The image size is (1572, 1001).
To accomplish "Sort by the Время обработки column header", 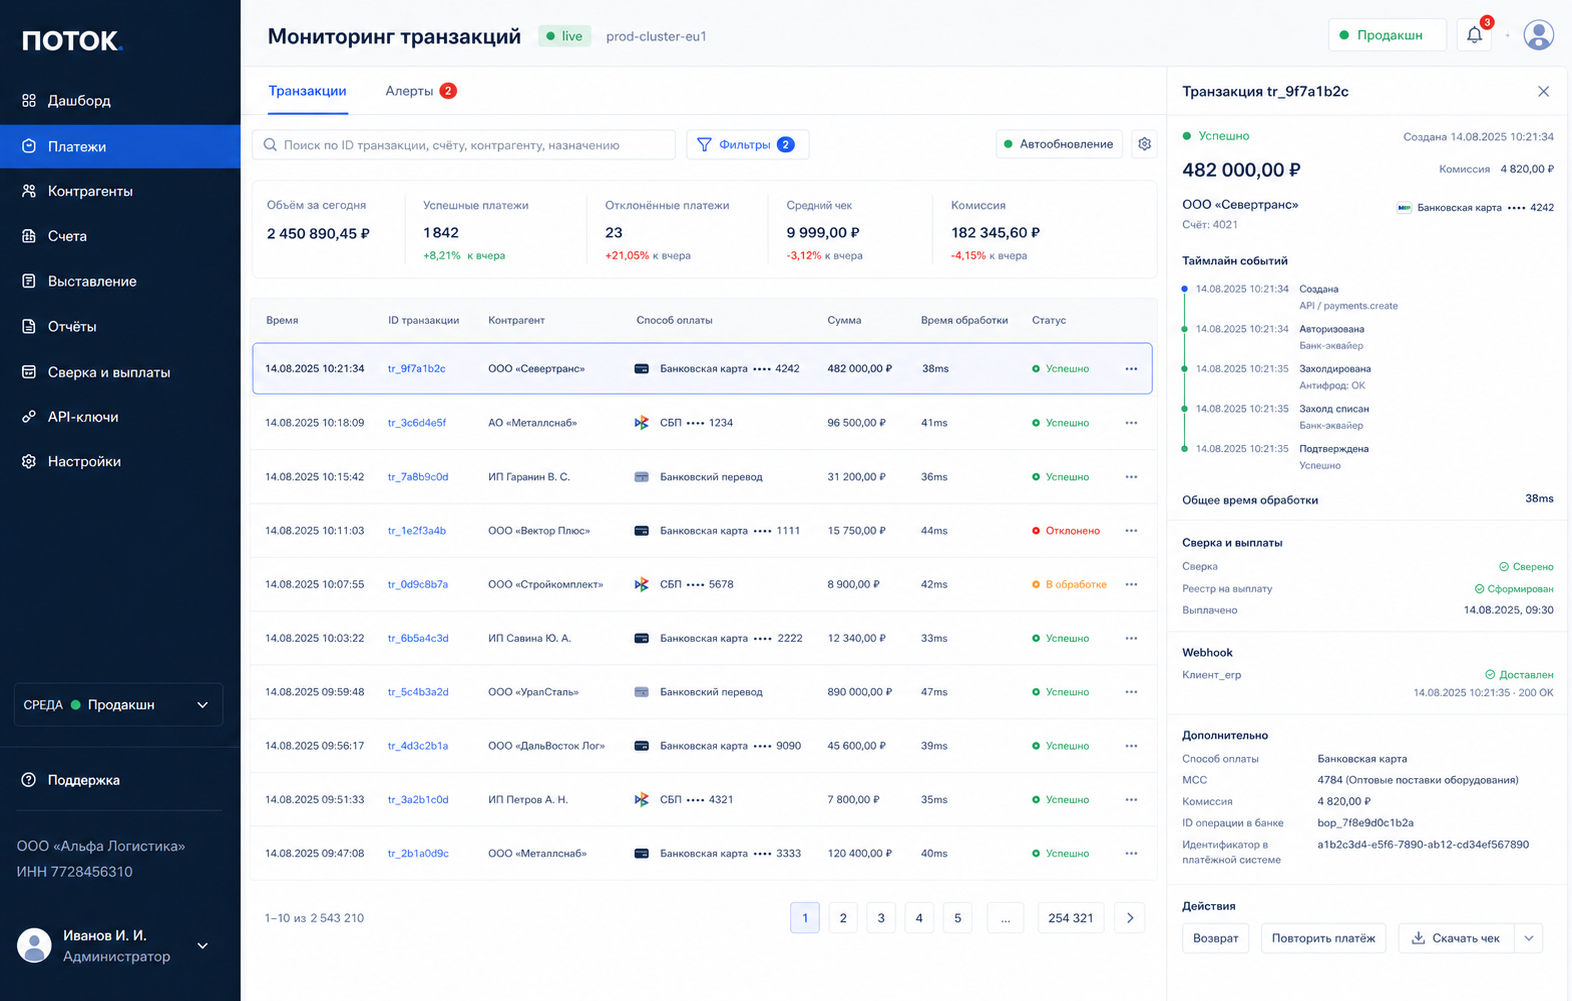I will point(964,320).
